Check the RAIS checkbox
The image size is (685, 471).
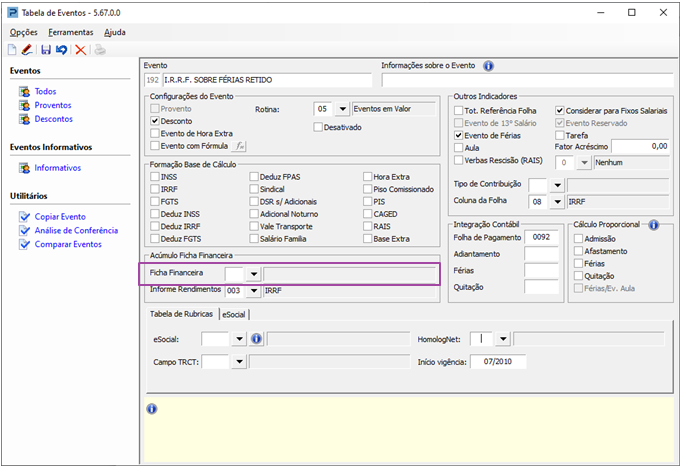367,226
